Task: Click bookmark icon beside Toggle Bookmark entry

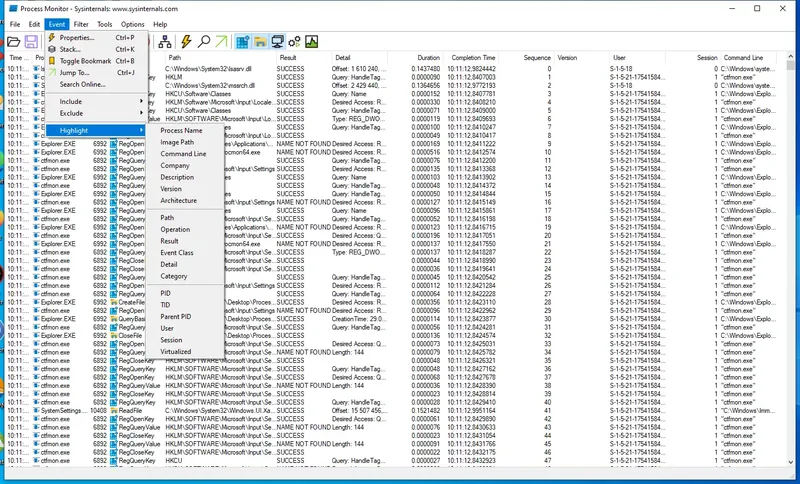Action: [52, 61]
